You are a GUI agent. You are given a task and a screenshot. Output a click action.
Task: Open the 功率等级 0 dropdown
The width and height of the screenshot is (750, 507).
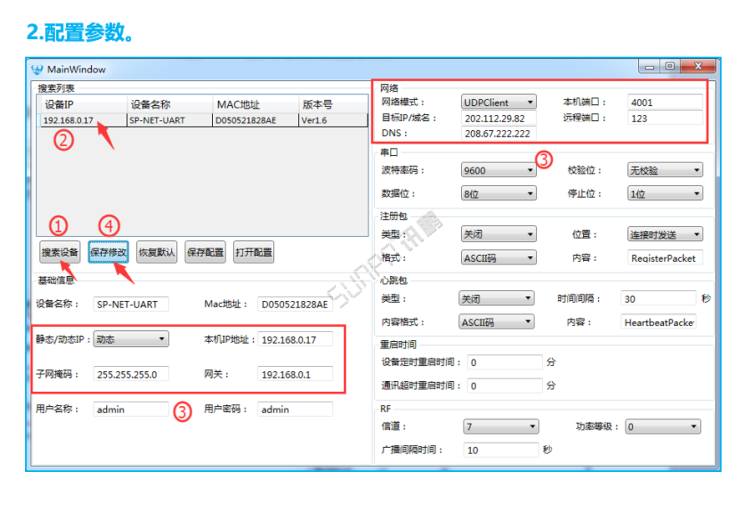[x=663, y=426]
